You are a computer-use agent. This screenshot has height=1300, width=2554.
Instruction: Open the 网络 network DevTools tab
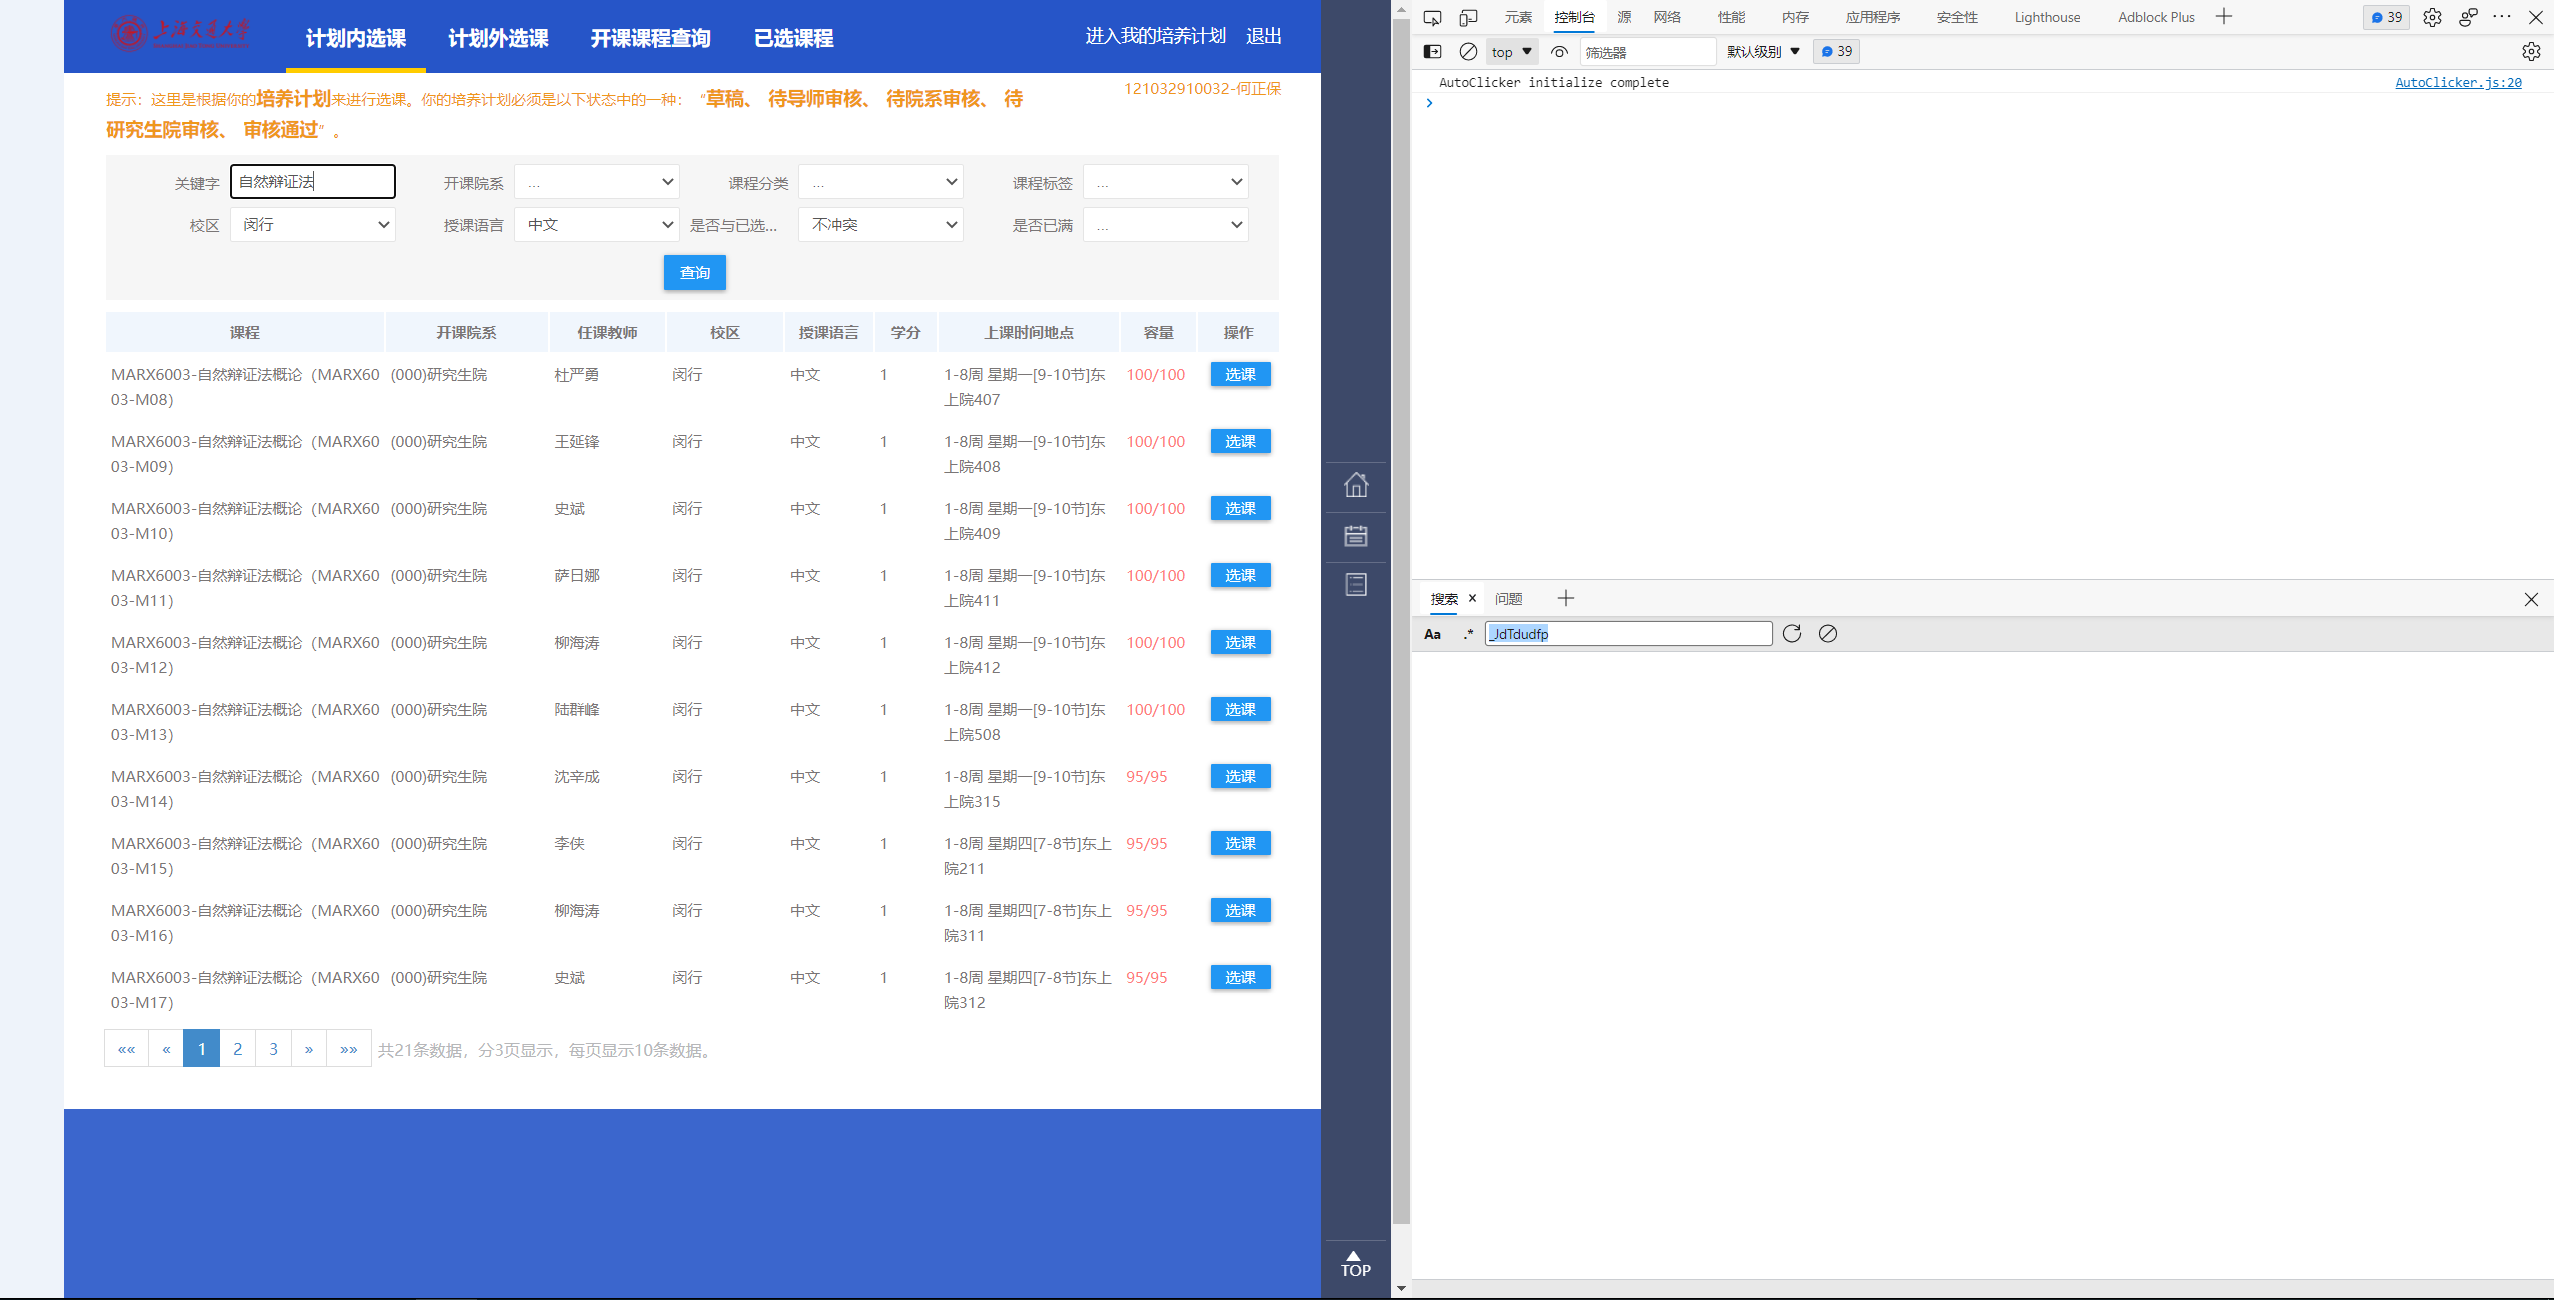click(x=1667, y=18)
